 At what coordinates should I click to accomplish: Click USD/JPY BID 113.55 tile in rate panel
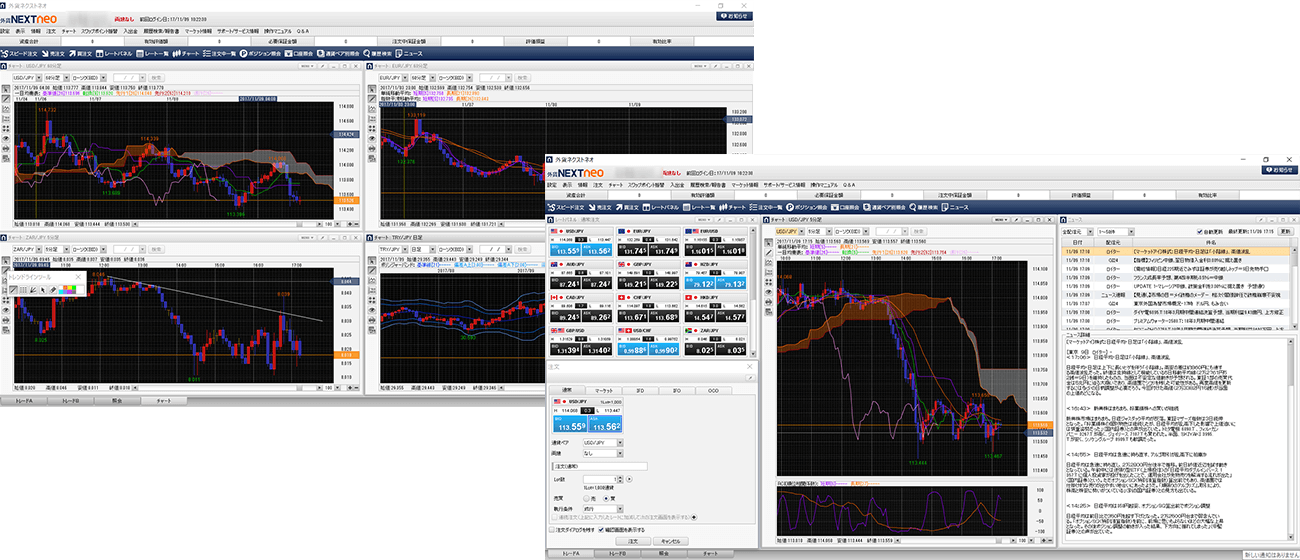tap(565, 250)
